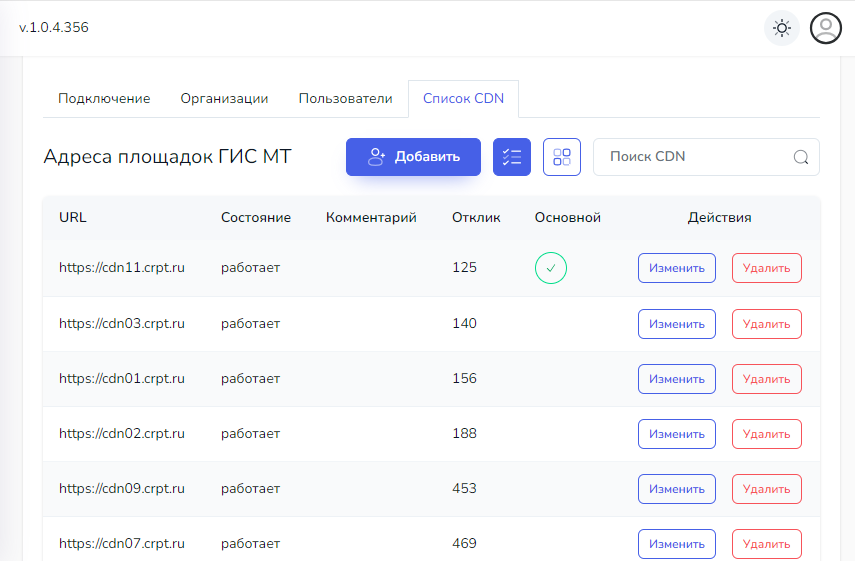
Task: Click the response value 156
Action: [x=465, y=379]
